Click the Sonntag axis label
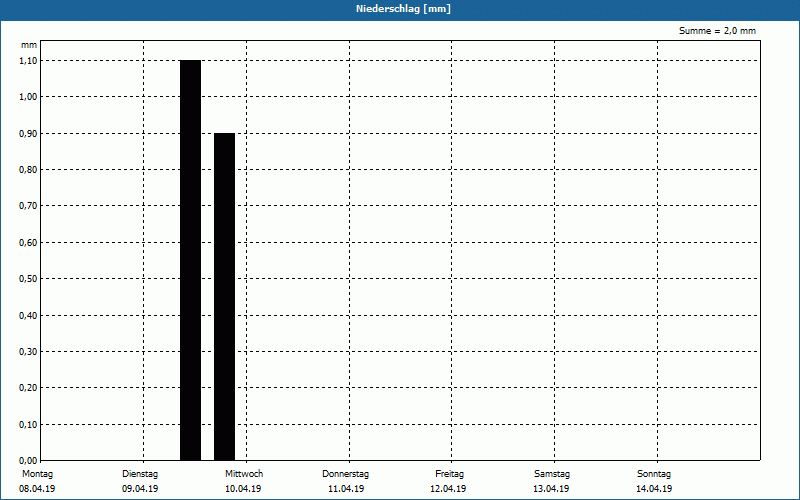The height and width of the screenshot is (500, 800). tap(654, 474)
